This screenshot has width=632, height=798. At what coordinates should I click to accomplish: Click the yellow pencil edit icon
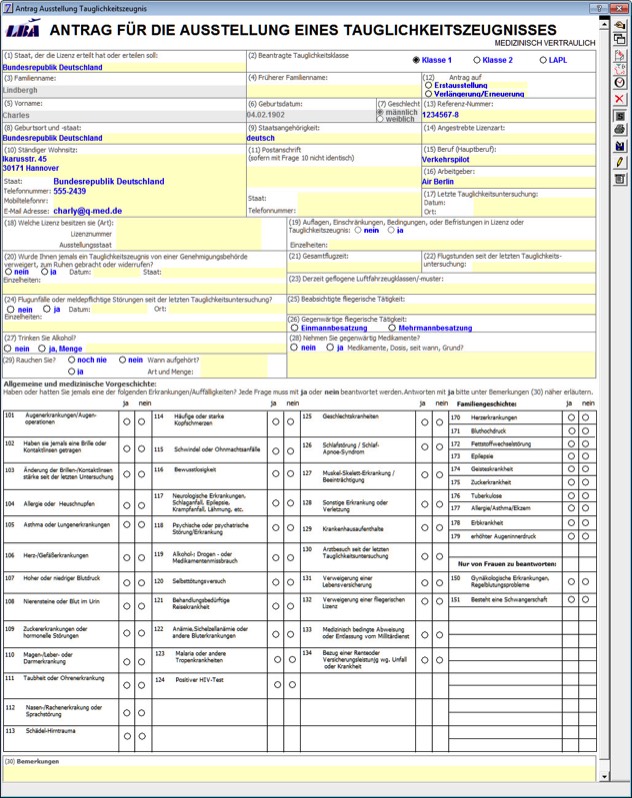coord(620,162)
